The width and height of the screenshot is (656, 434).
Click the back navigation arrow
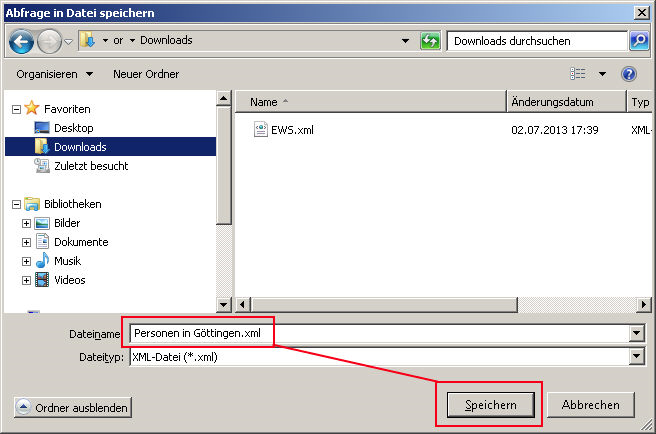pos(22,41)
